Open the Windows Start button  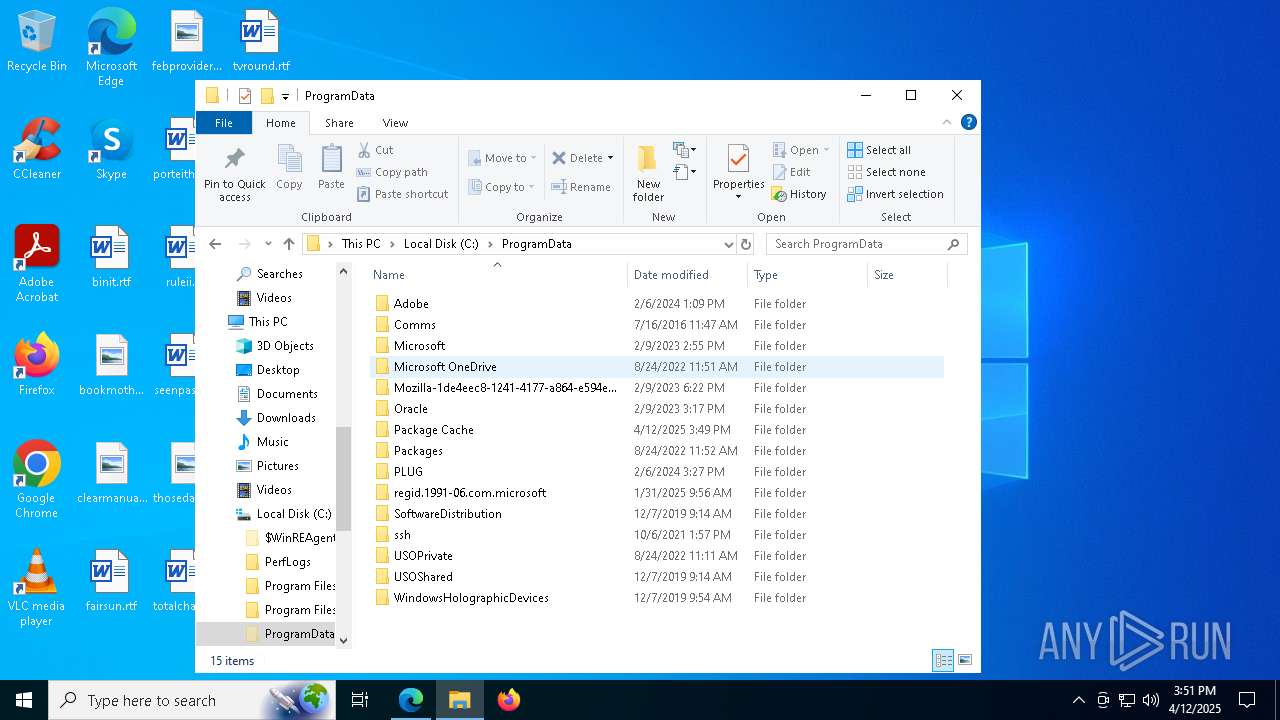coord(24,700)
